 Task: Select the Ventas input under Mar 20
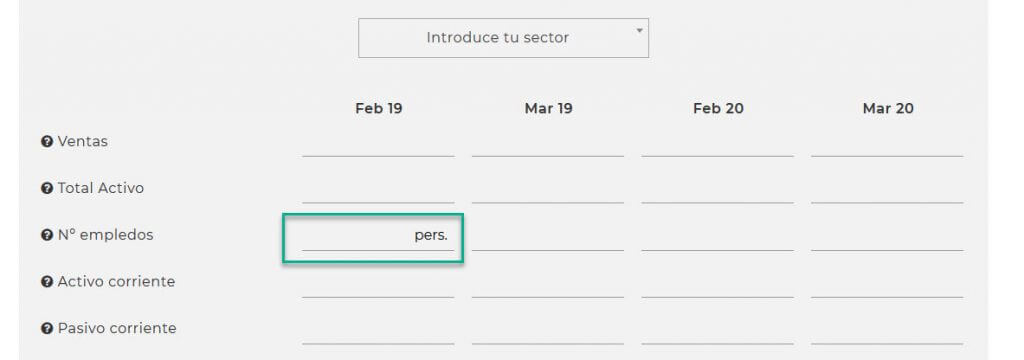point(888,142)
